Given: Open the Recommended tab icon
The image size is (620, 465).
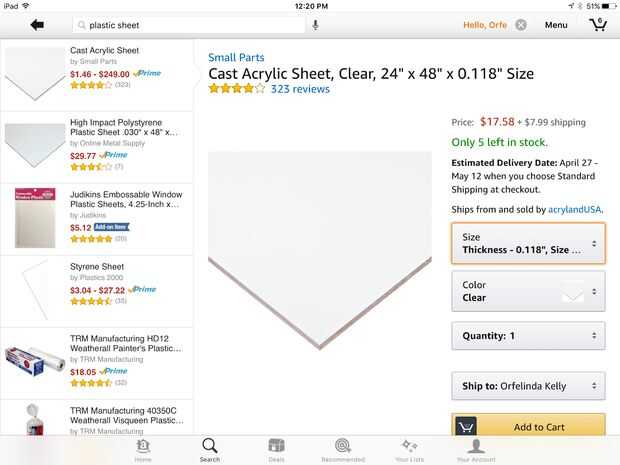Looking at the screenshot, I should [343, 449].
